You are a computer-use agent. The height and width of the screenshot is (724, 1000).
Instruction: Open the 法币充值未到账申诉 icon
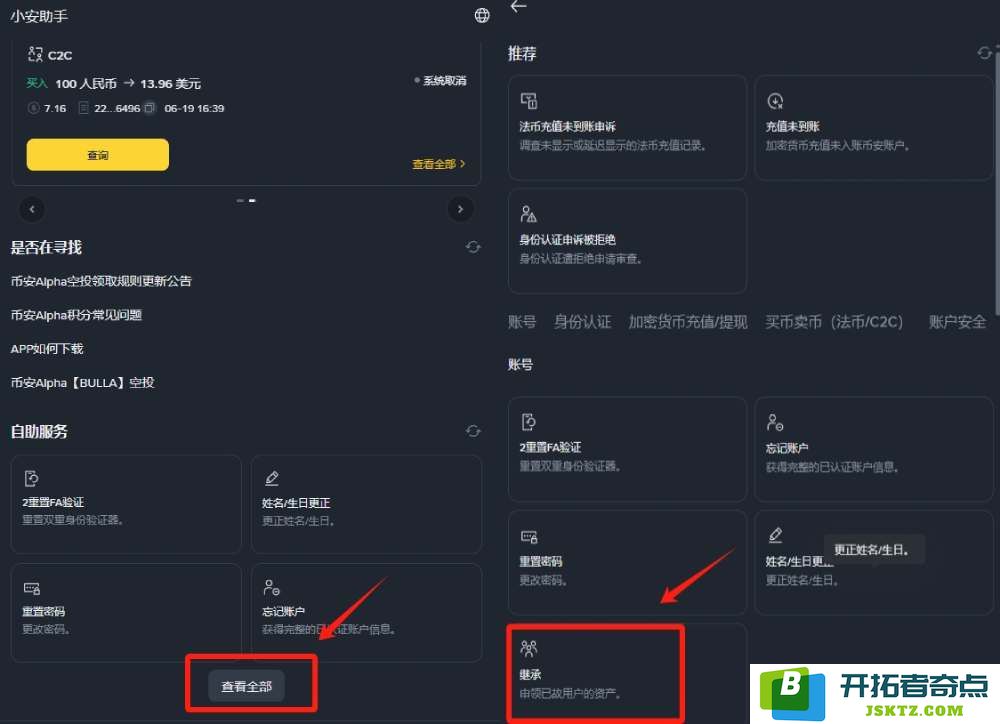pos(529,101)
